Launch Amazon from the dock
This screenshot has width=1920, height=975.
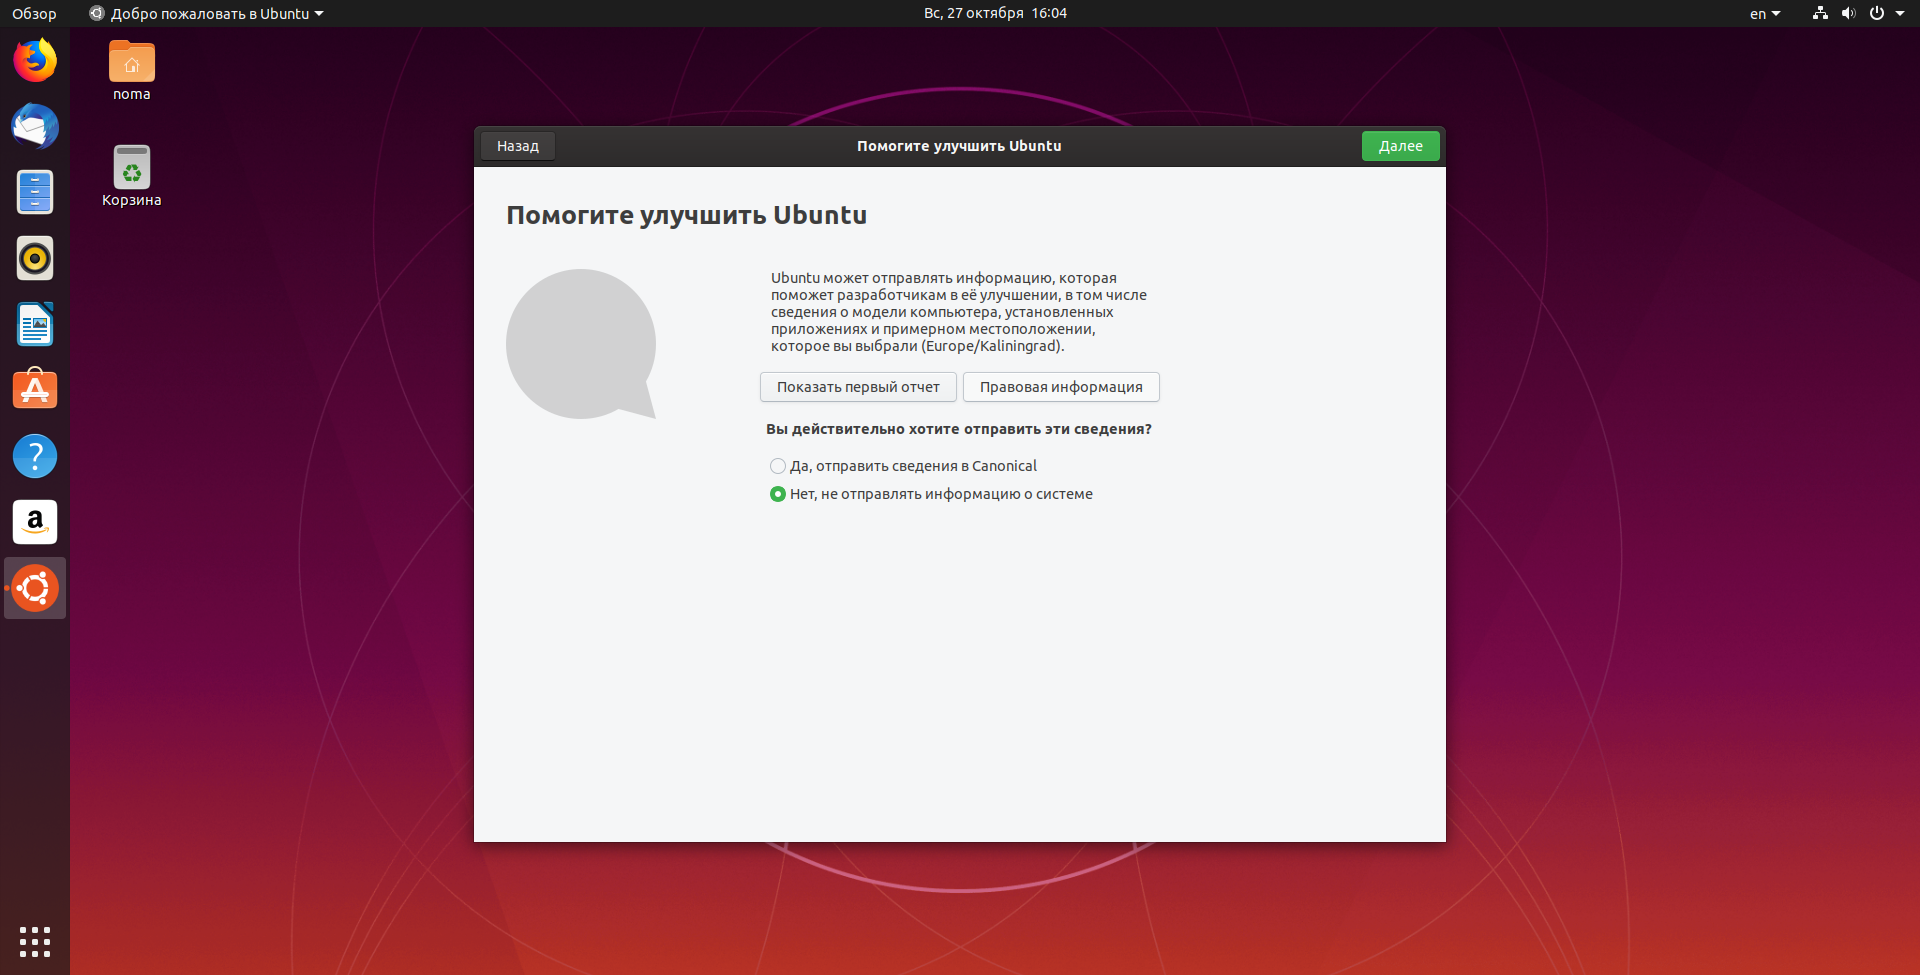[x=35, y=522]
